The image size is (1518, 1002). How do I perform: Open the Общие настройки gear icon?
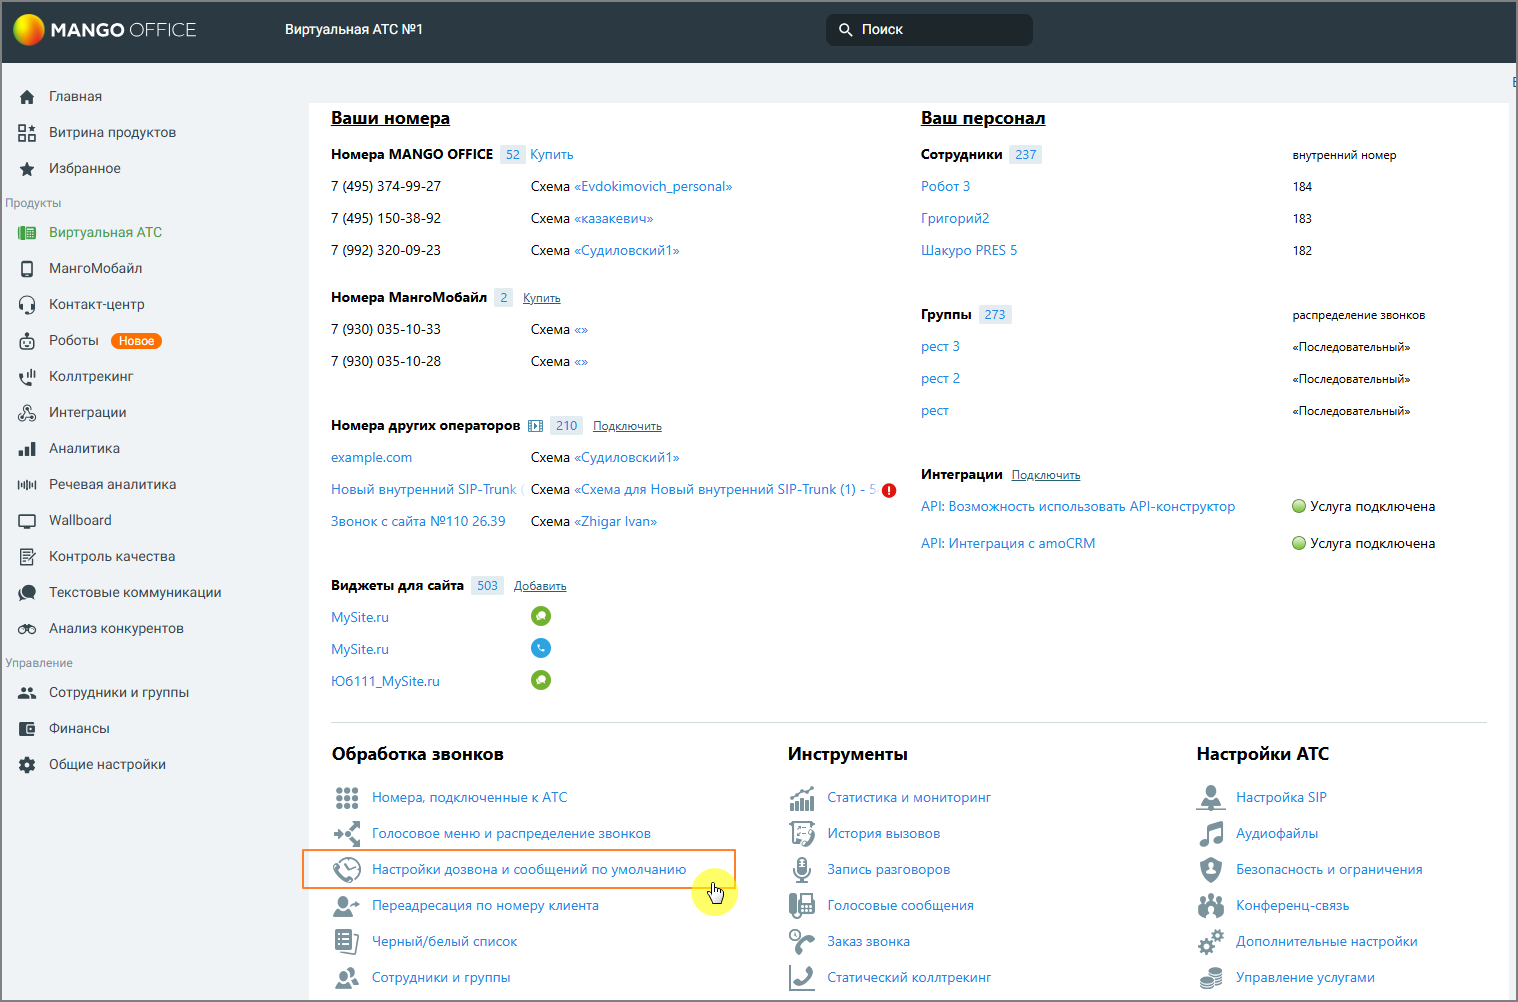point(27,765)
